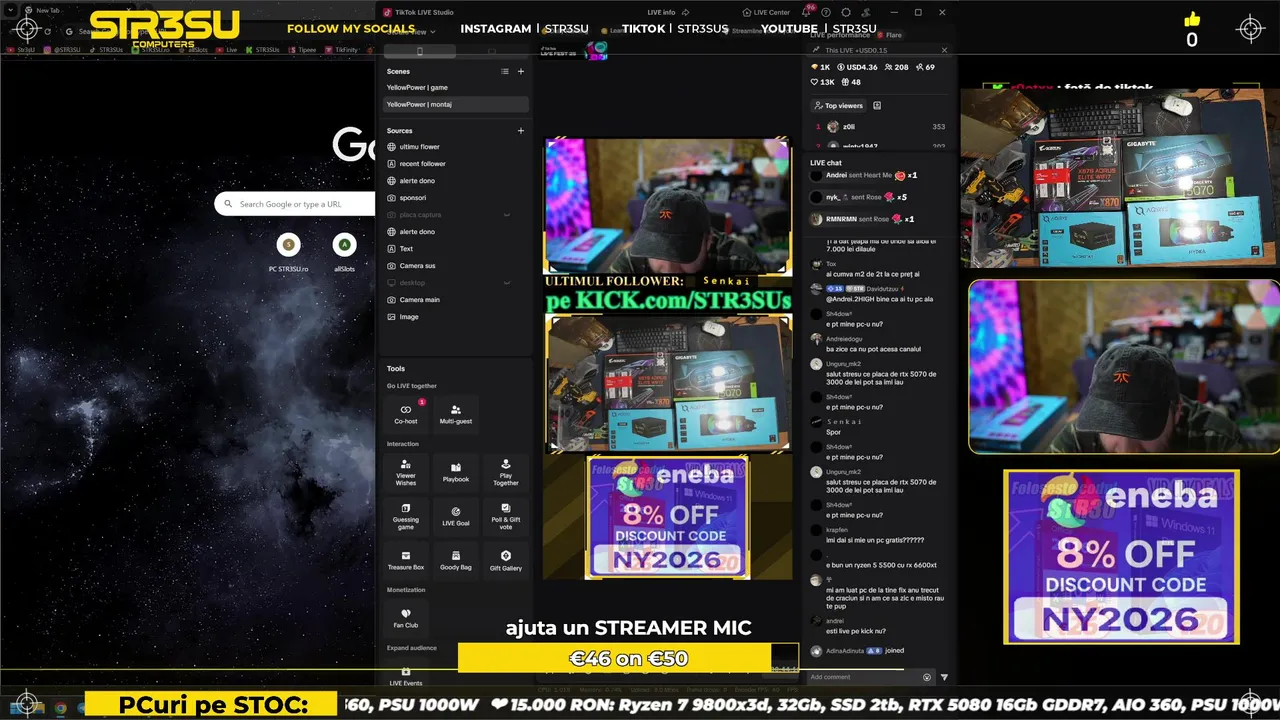Click the krapfen chat username
This screenshot has width=1280, height=720.
pos(837,530)
